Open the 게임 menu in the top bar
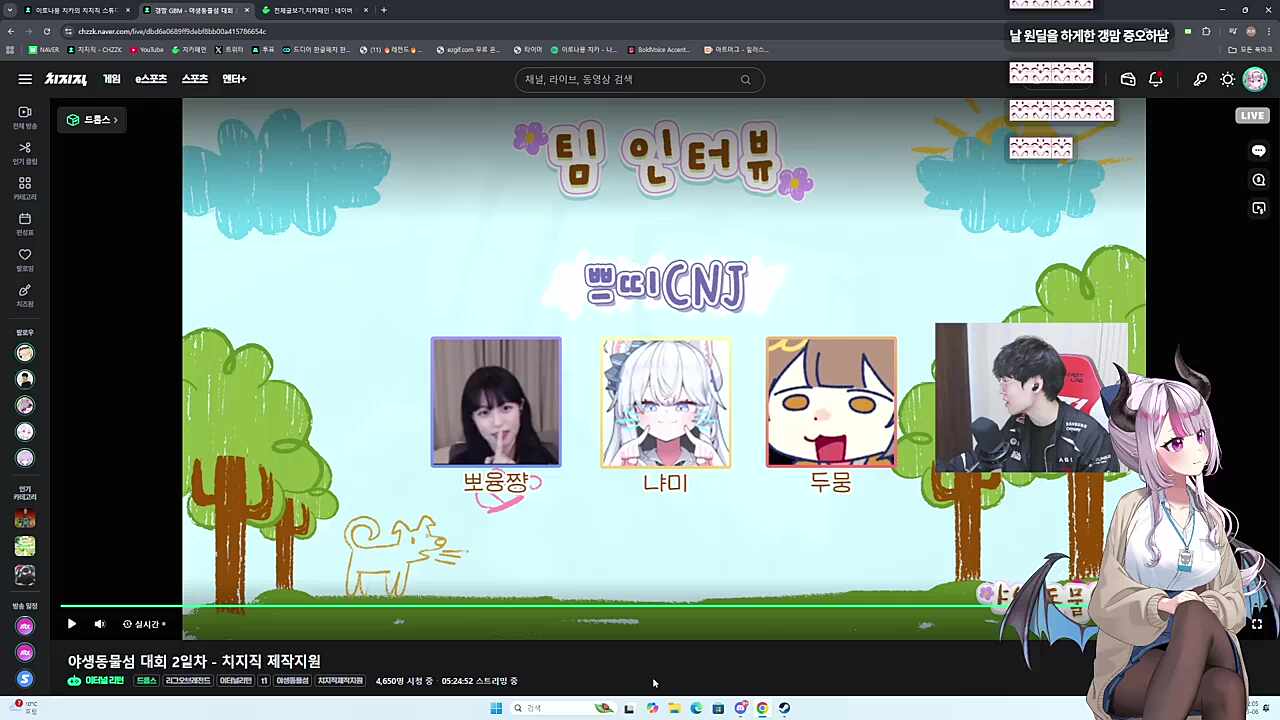Image resolution: width=1280 pixels, height=720 pixels. click(112, 79)
